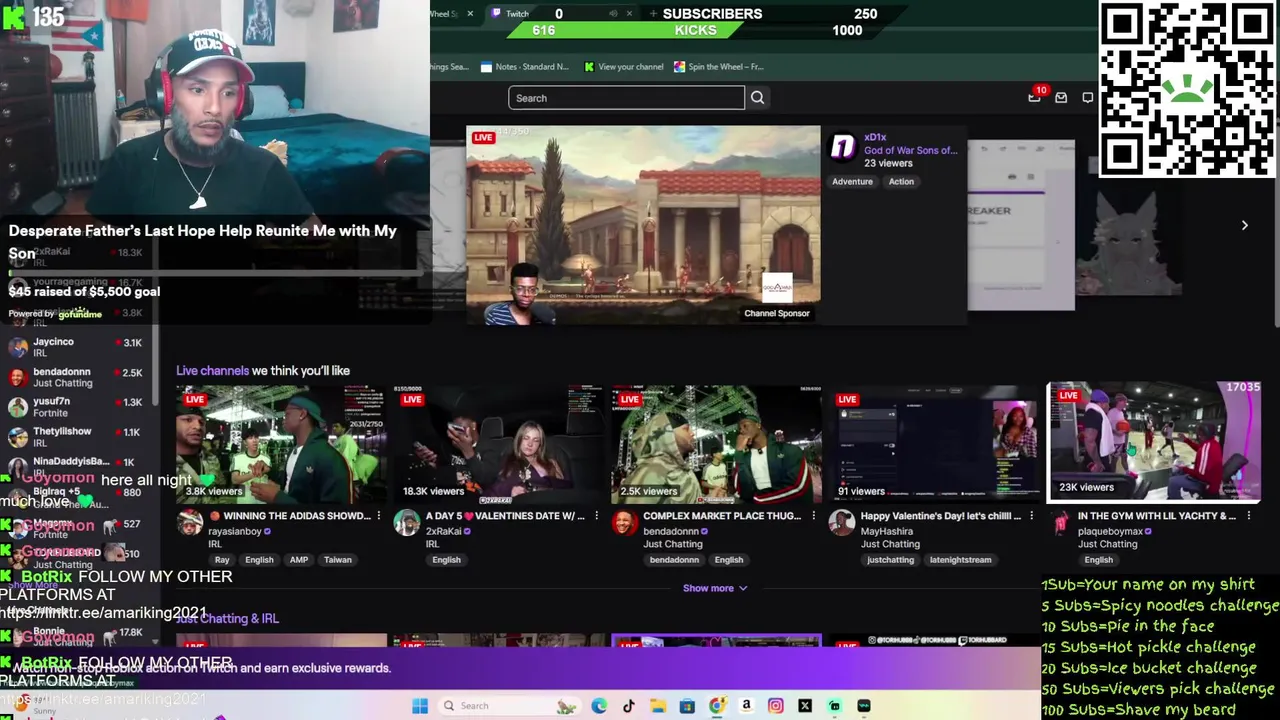This screenshot has height=720, width=1280.
Task: Click Channel Sponsor label on featured stream
Action: coord(777,313)
